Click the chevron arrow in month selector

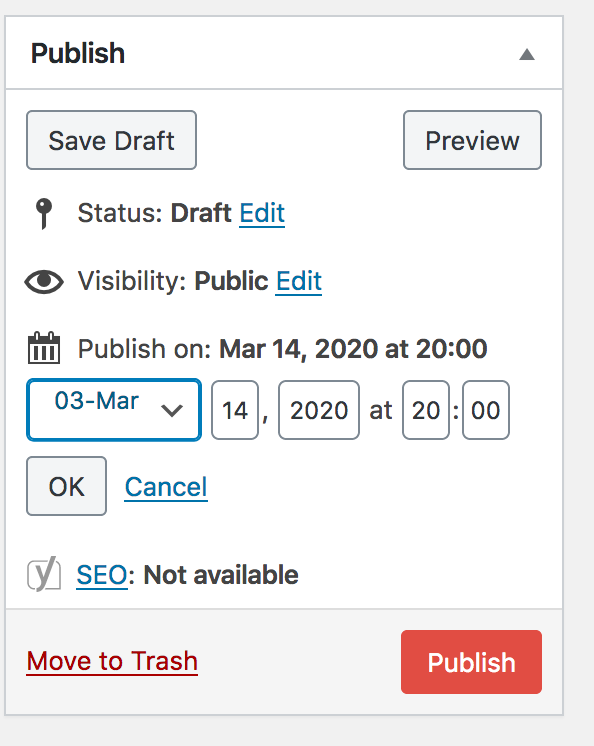click(x=172, y=410)
